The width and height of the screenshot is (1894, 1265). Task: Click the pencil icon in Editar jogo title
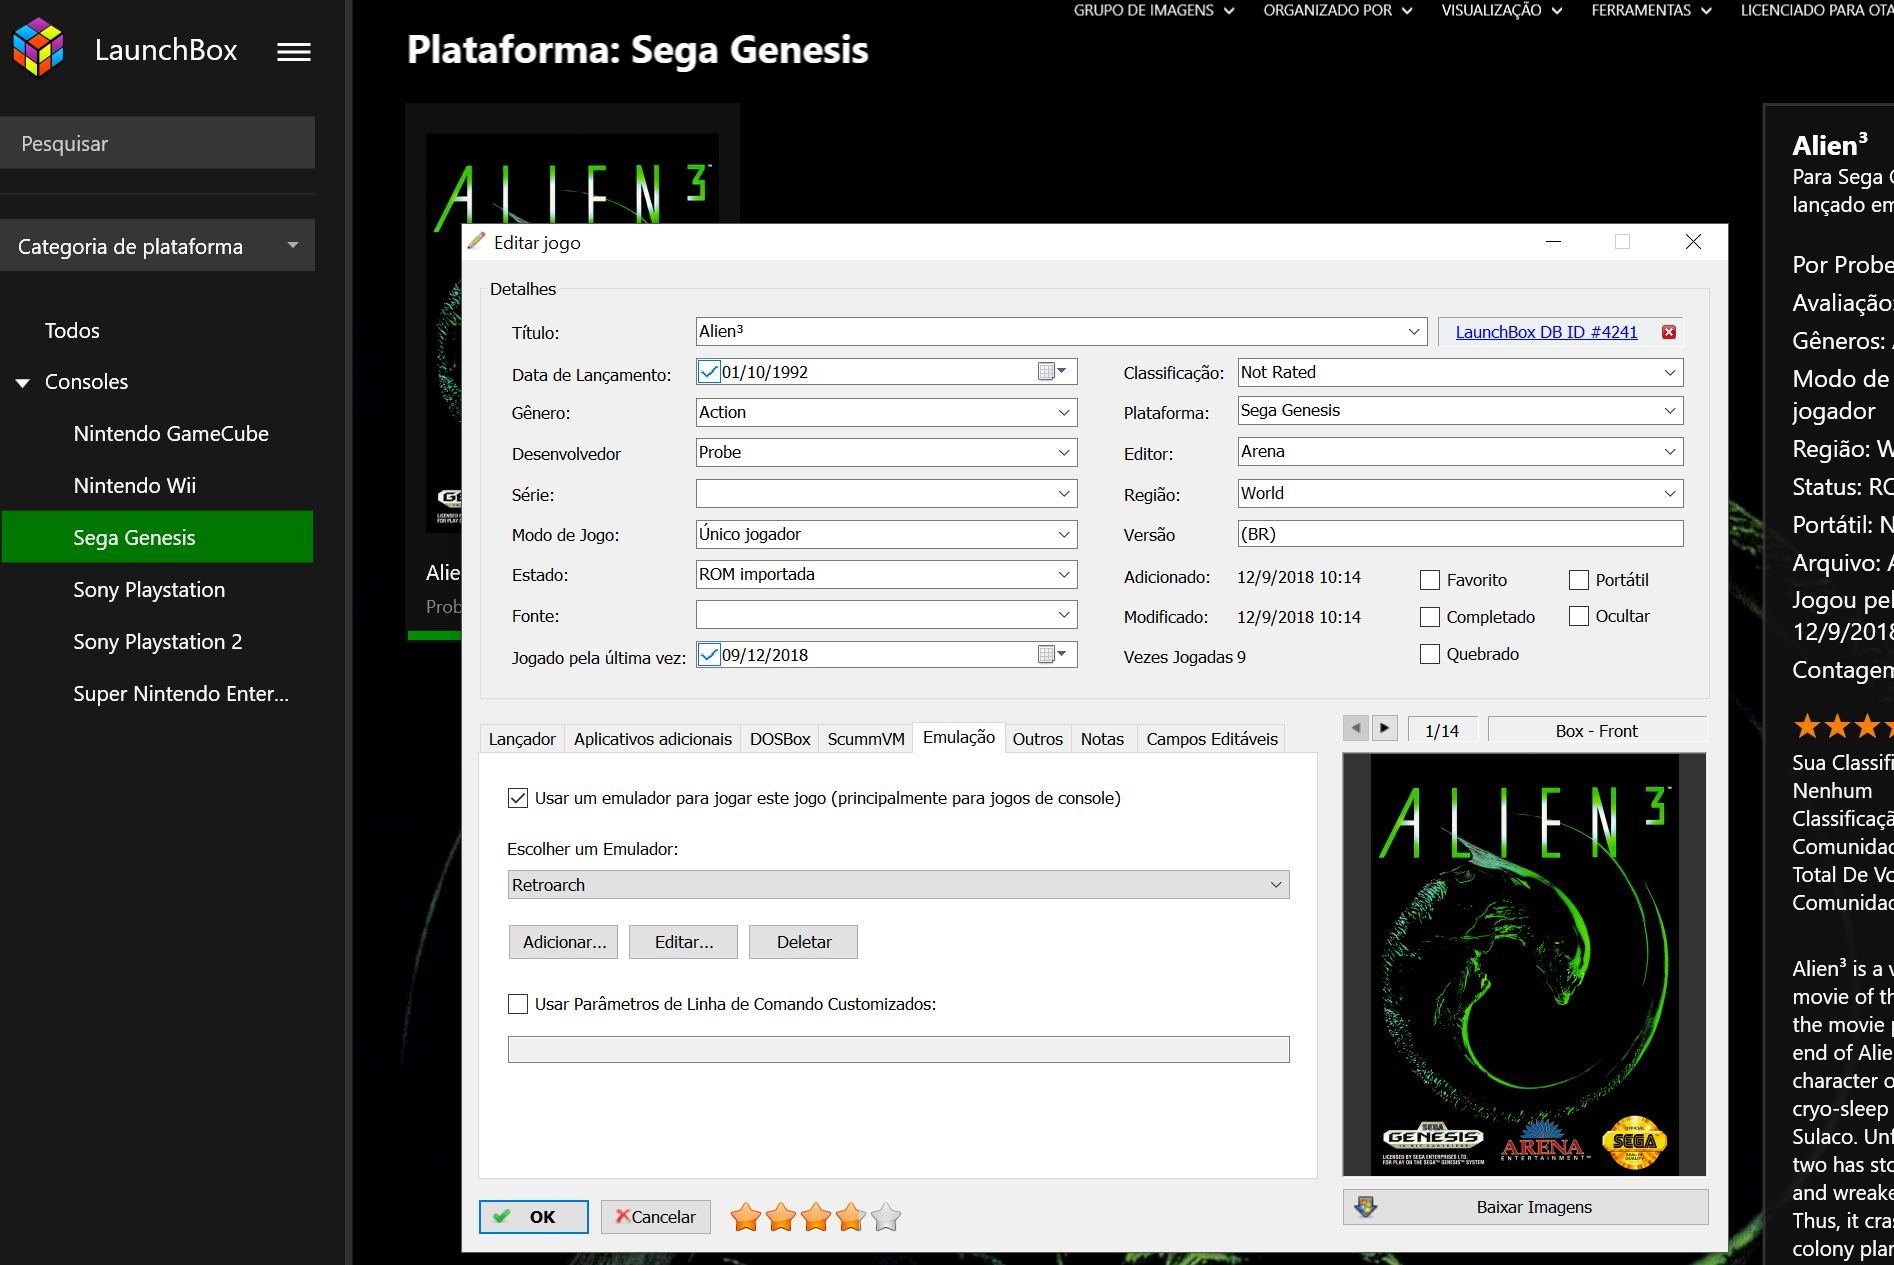(477, 241)
